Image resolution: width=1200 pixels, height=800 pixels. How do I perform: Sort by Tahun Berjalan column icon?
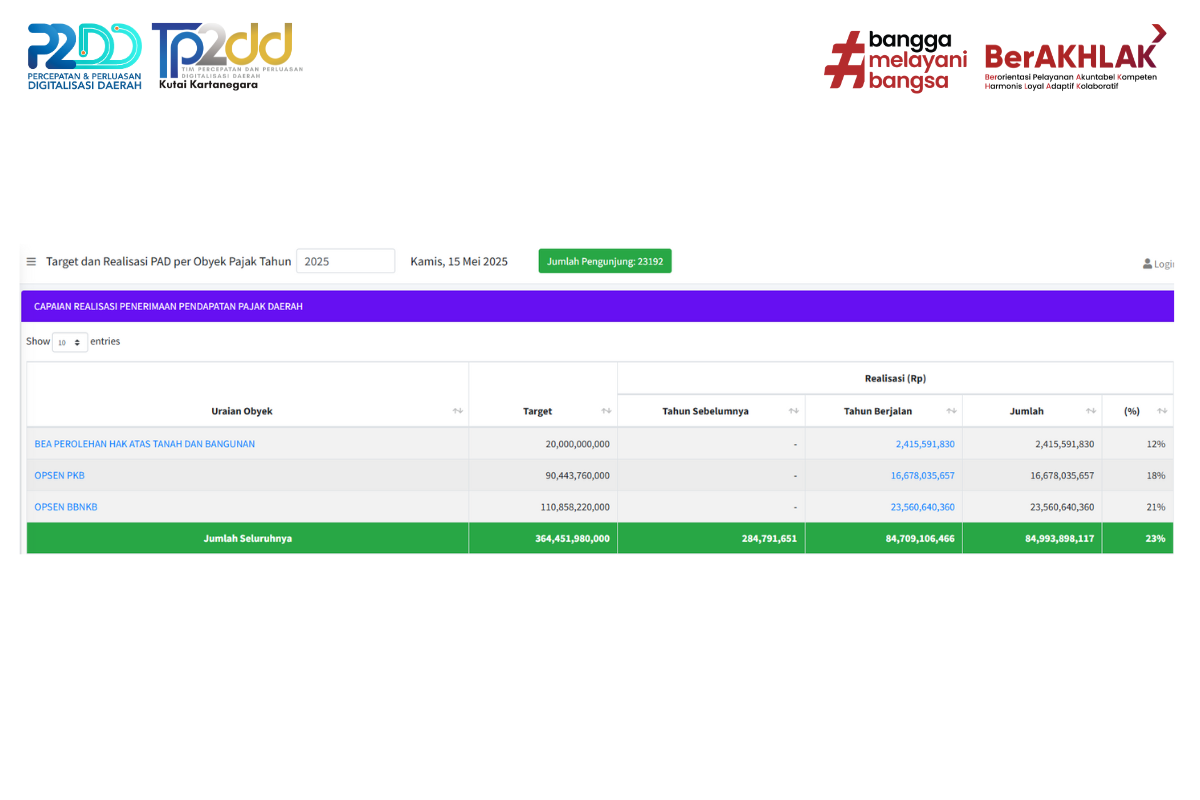click(951, 411)
